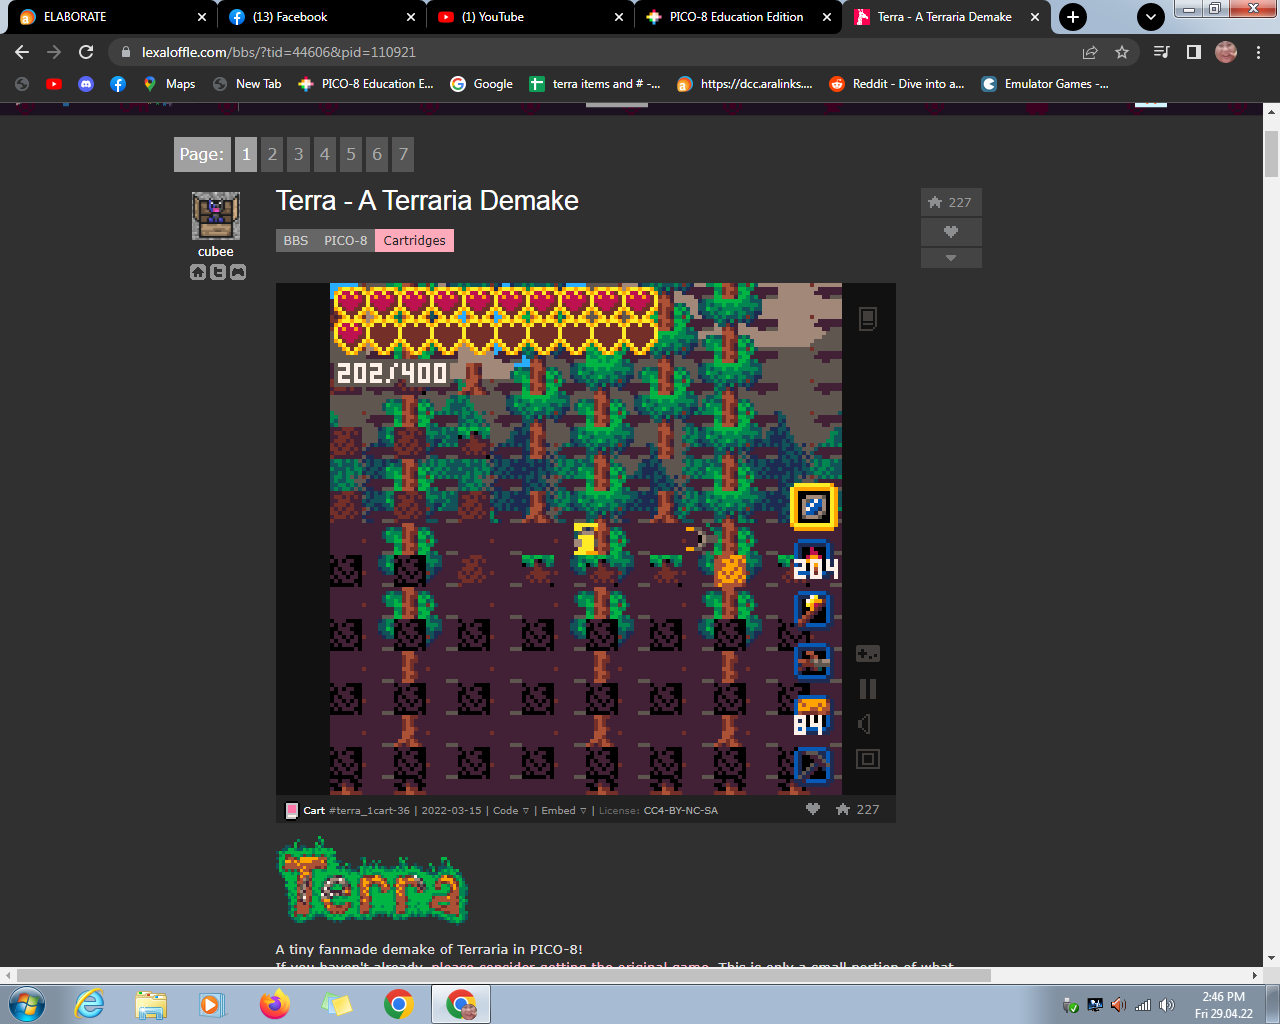Select the torch-axe hotbar slot
The width and height of the screenshot is (1280, 1024).
pos(812,609)
